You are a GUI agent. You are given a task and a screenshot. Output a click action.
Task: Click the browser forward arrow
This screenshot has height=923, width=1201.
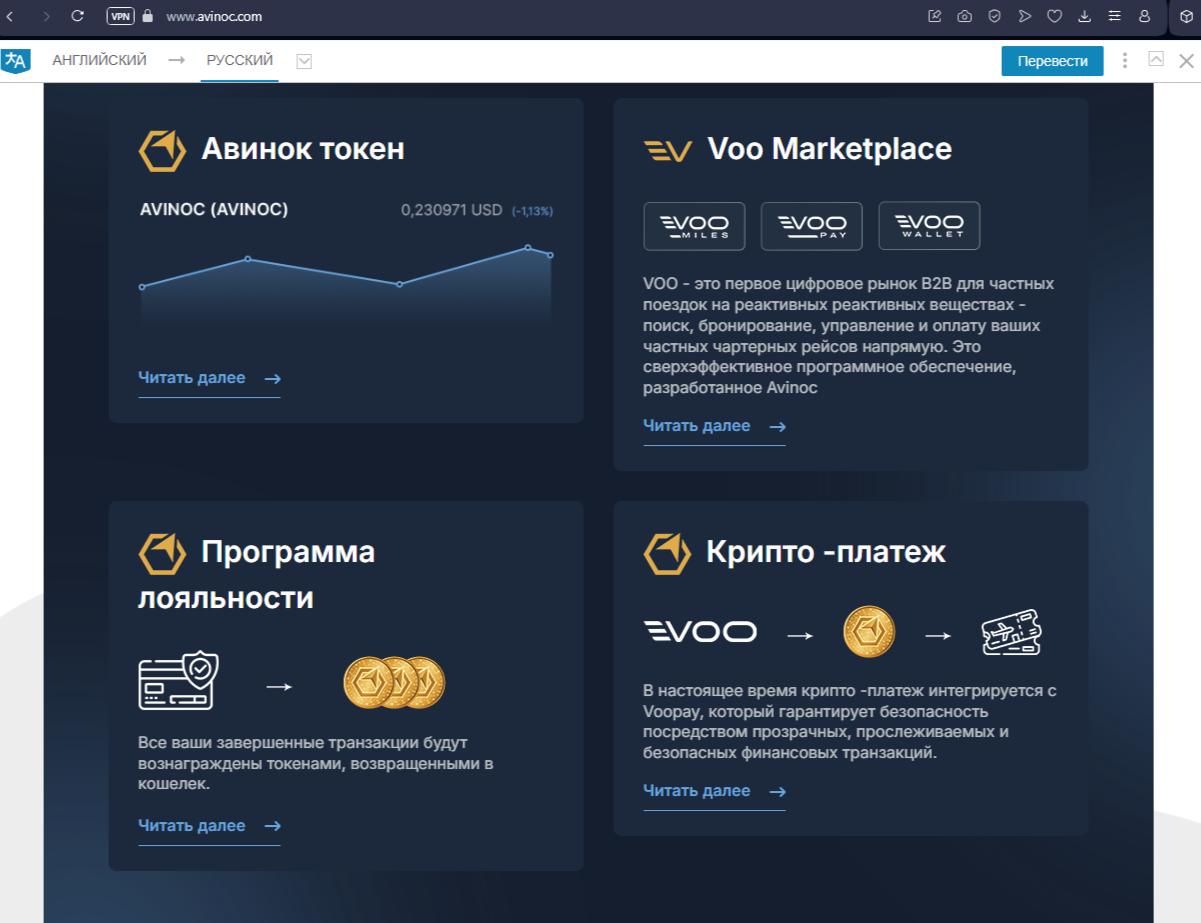coord(46,17)
